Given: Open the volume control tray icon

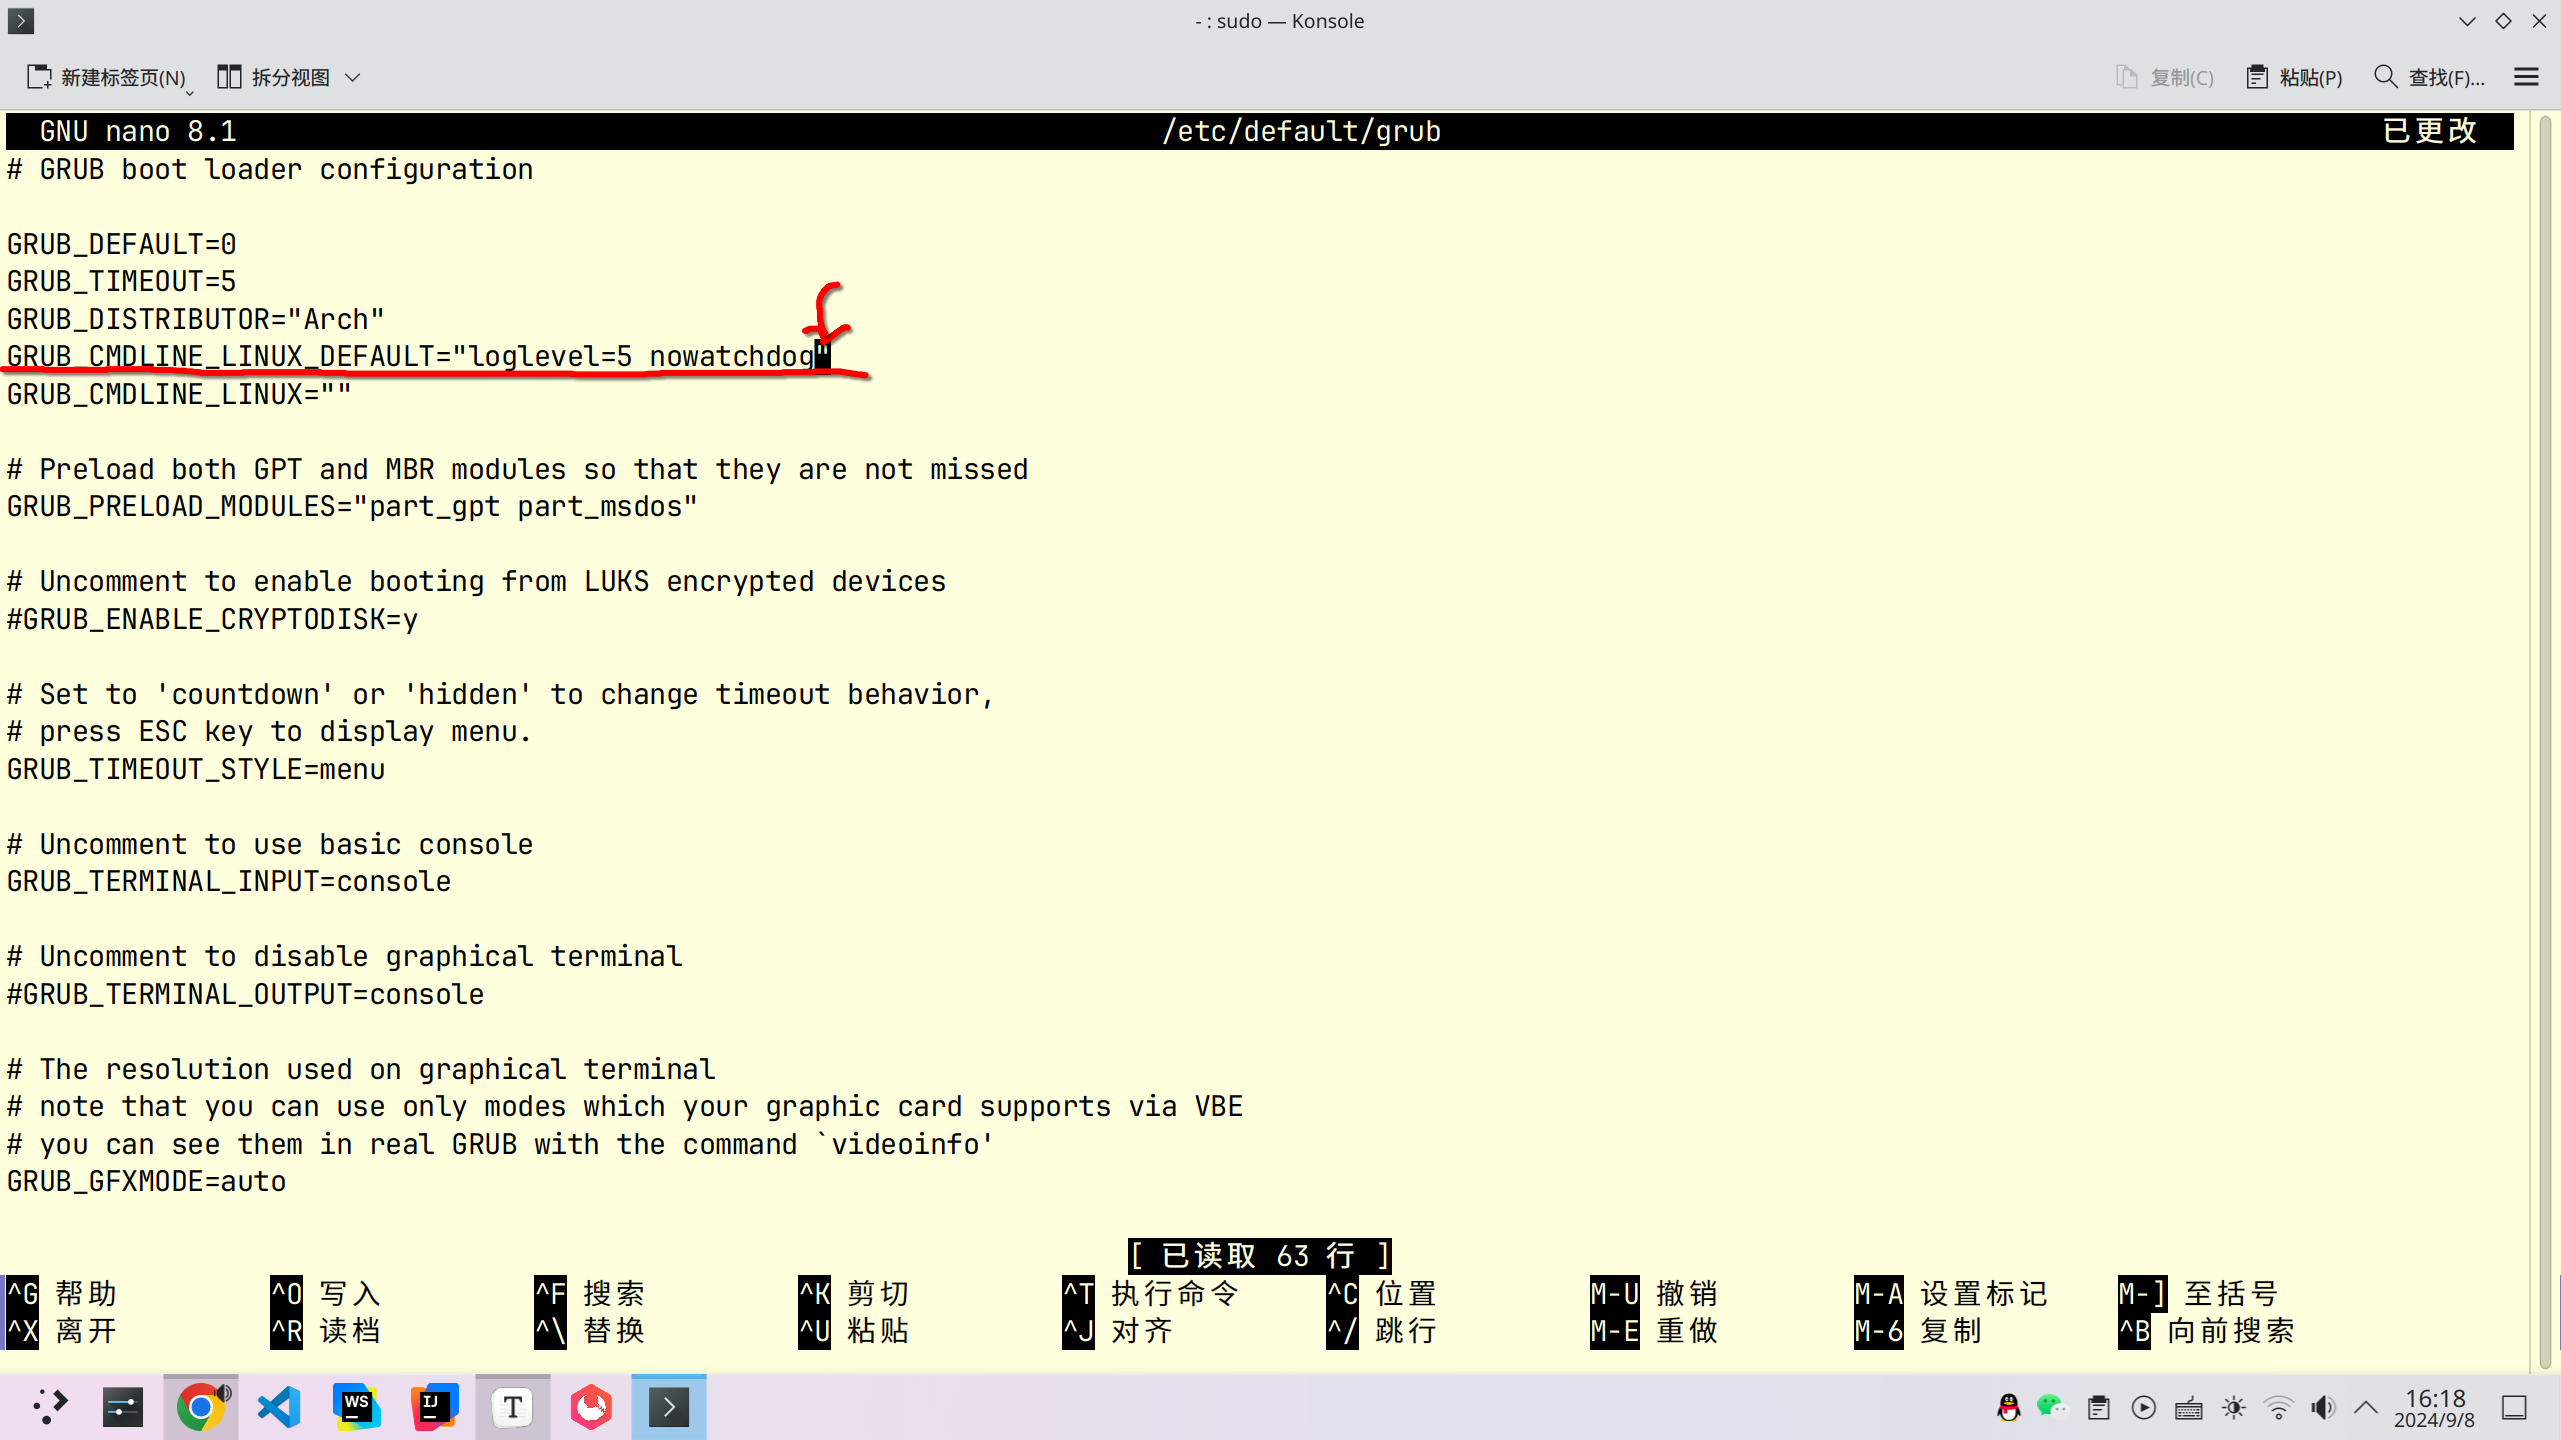Looking at the screenshot, I should click(2322, 1408).
